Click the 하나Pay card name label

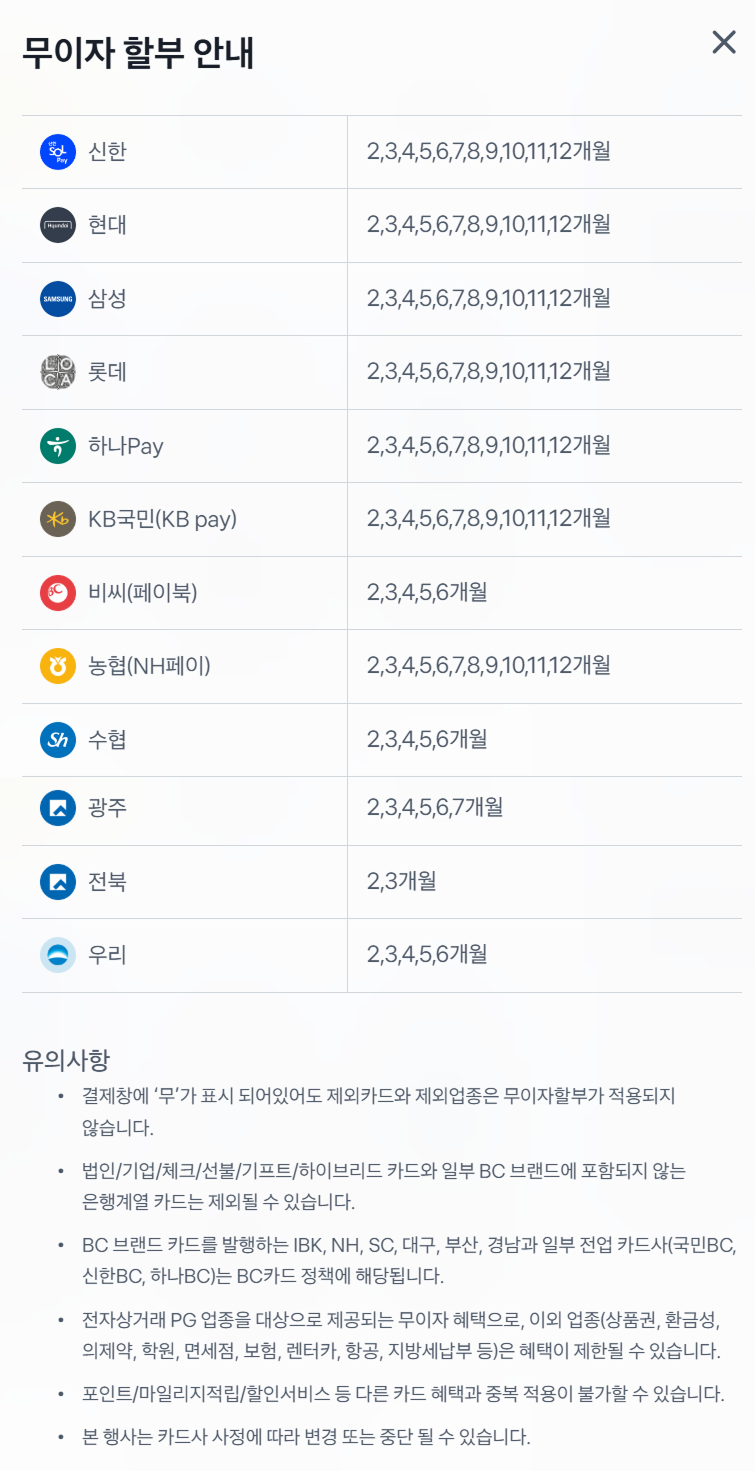pos(126,446)
